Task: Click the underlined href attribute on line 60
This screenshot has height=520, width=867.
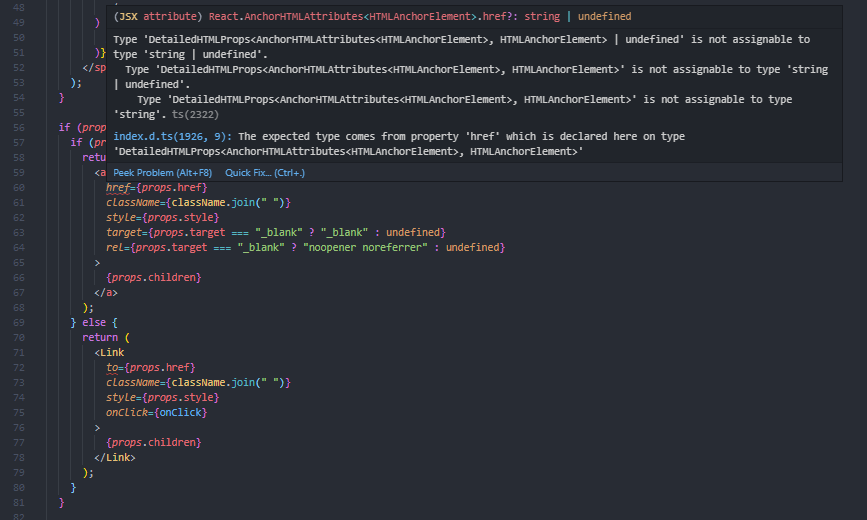Action: coord(118,187)
